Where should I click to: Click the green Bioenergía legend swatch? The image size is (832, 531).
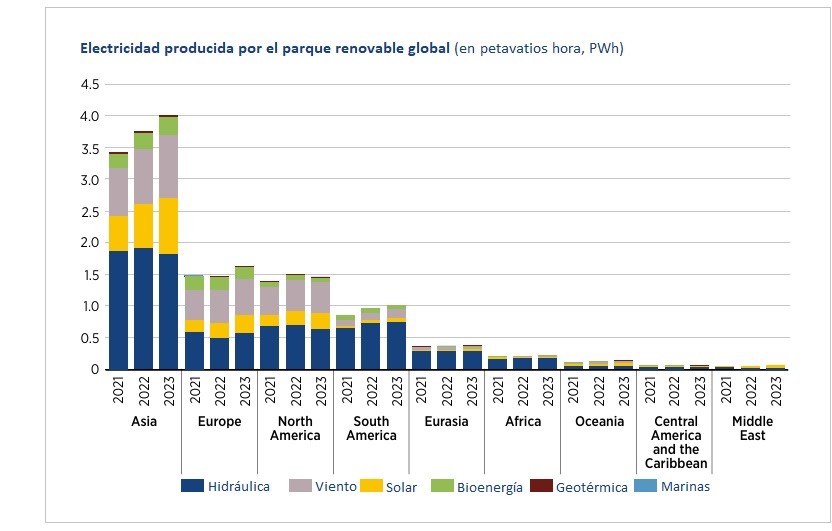click(442, 486)
